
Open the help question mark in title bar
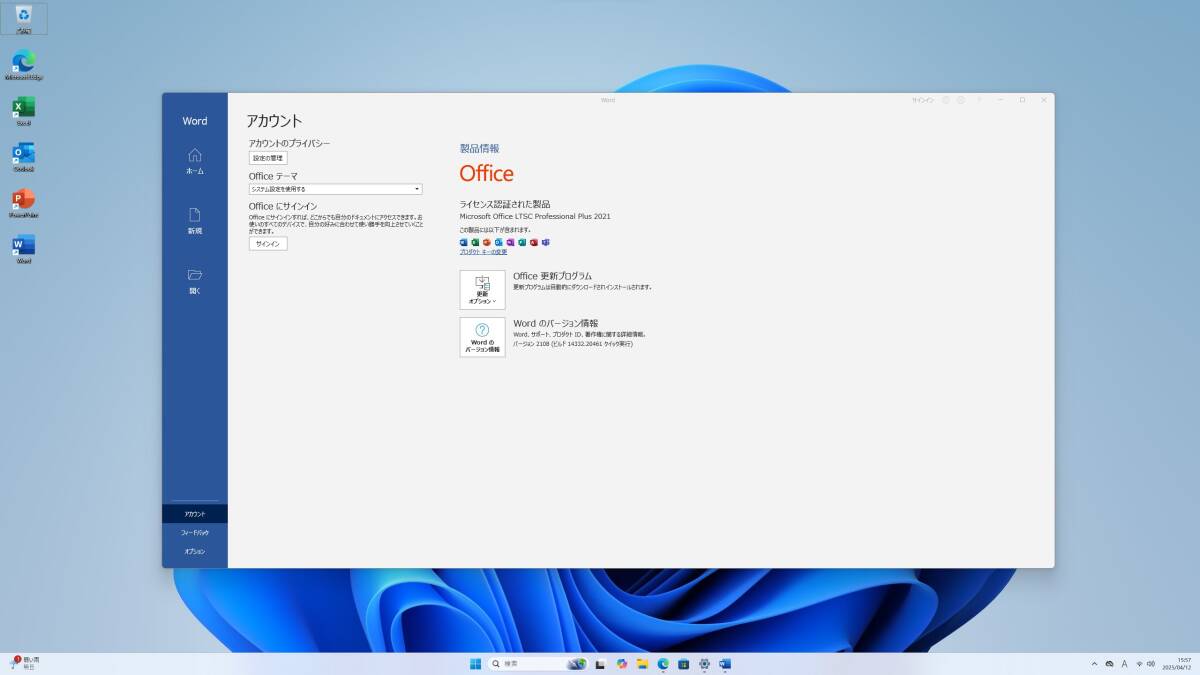click(979, 100)
